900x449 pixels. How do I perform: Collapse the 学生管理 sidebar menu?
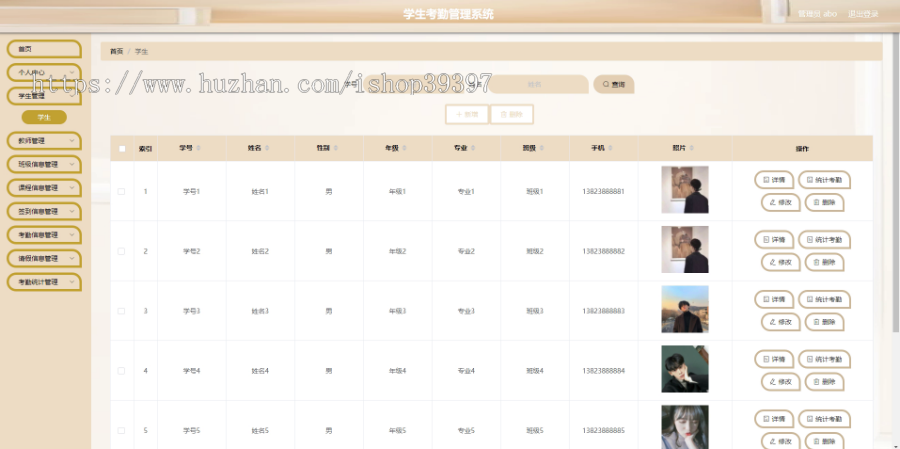[44, 96]
